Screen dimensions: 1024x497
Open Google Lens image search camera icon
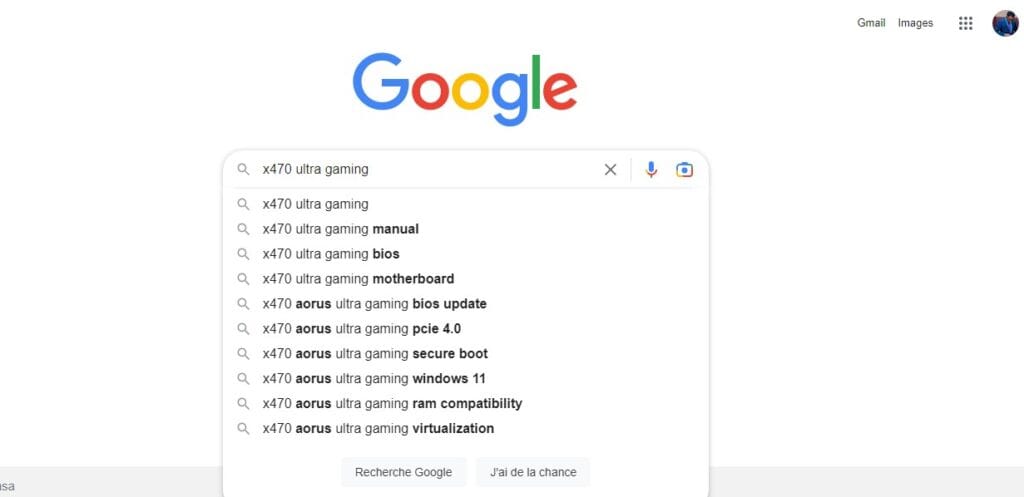[684, 170]
